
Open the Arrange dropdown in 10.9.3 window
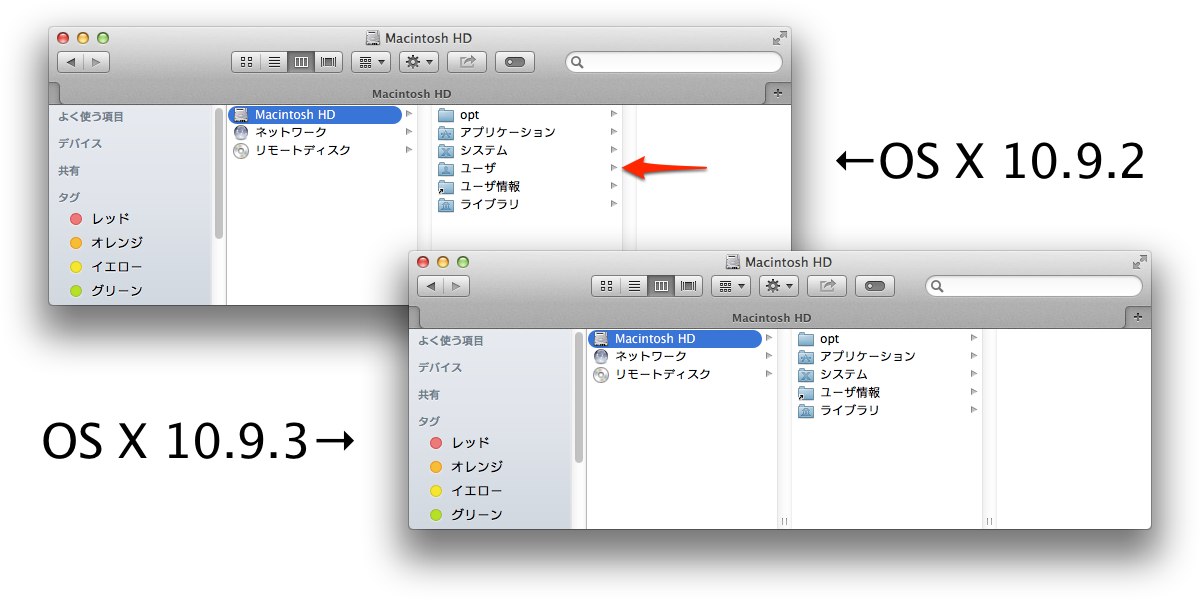point(730,286)
